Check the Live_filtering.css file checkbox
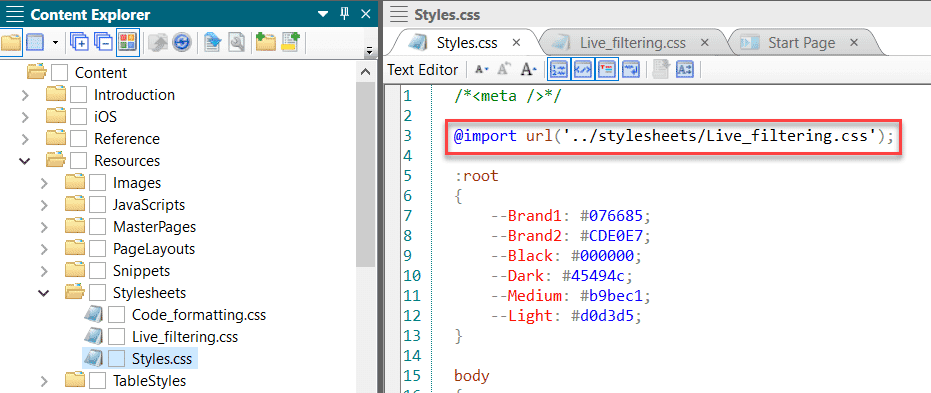Viewport: 931px width, 393px height. (116, 337)
